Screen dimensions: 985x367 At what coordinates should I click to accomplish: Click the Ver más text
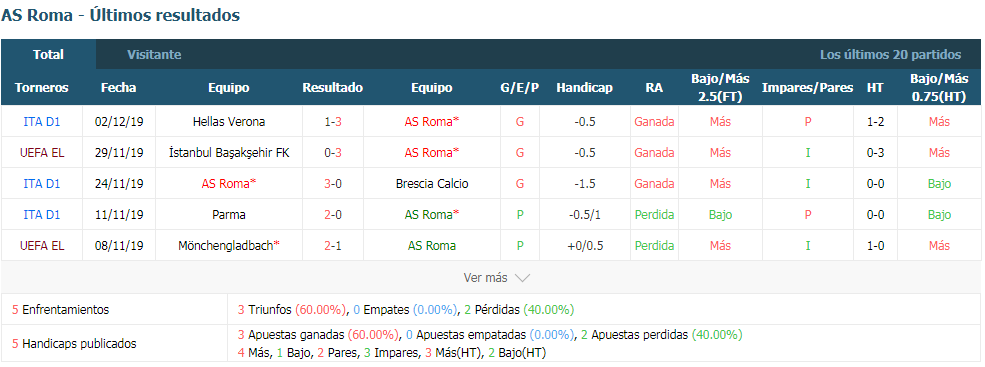pyautogui.click(x=486, y=278)
